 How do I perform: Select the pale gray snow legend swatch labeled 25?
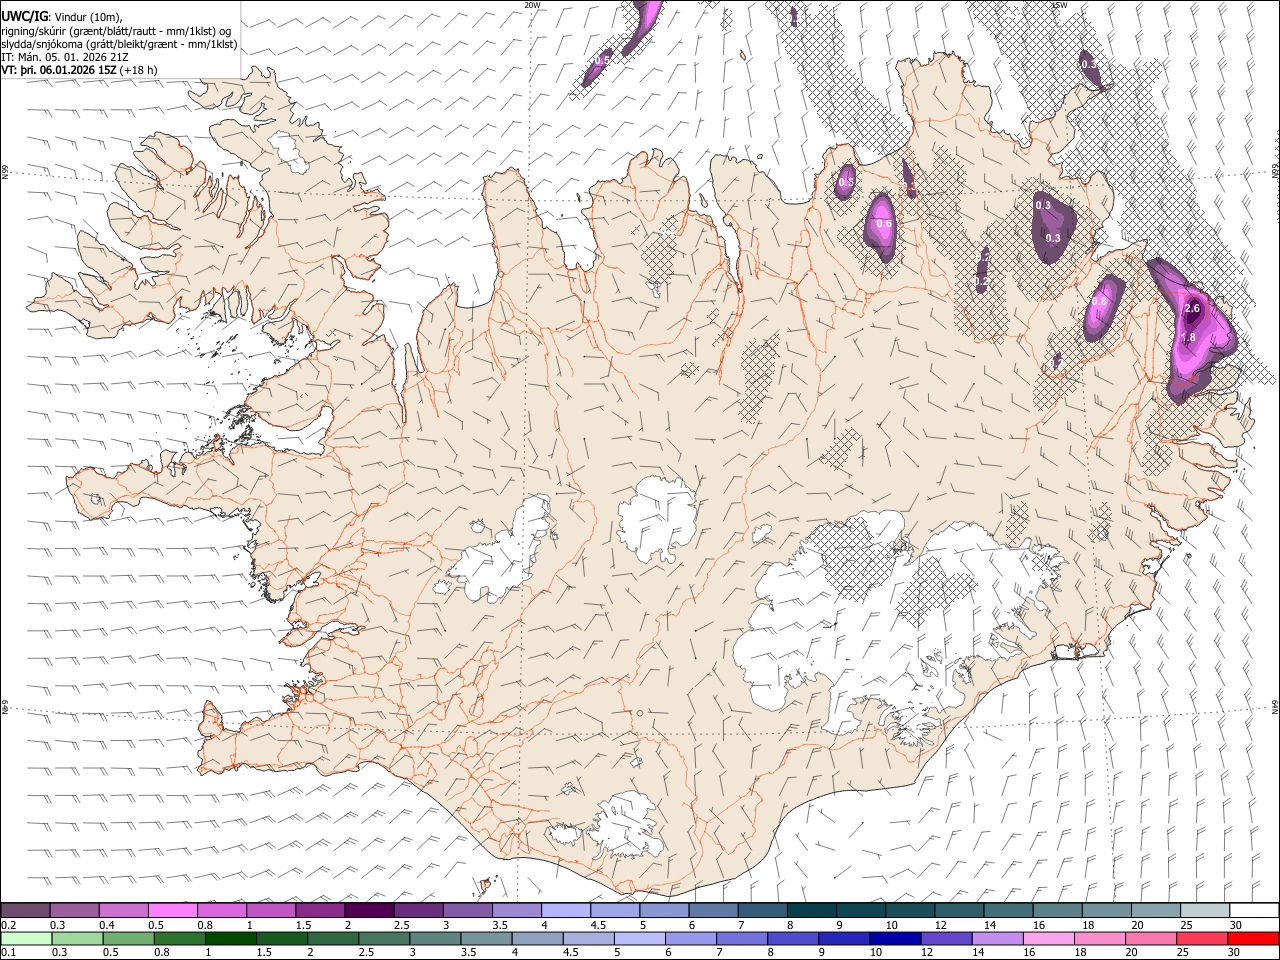[1205, 910]
